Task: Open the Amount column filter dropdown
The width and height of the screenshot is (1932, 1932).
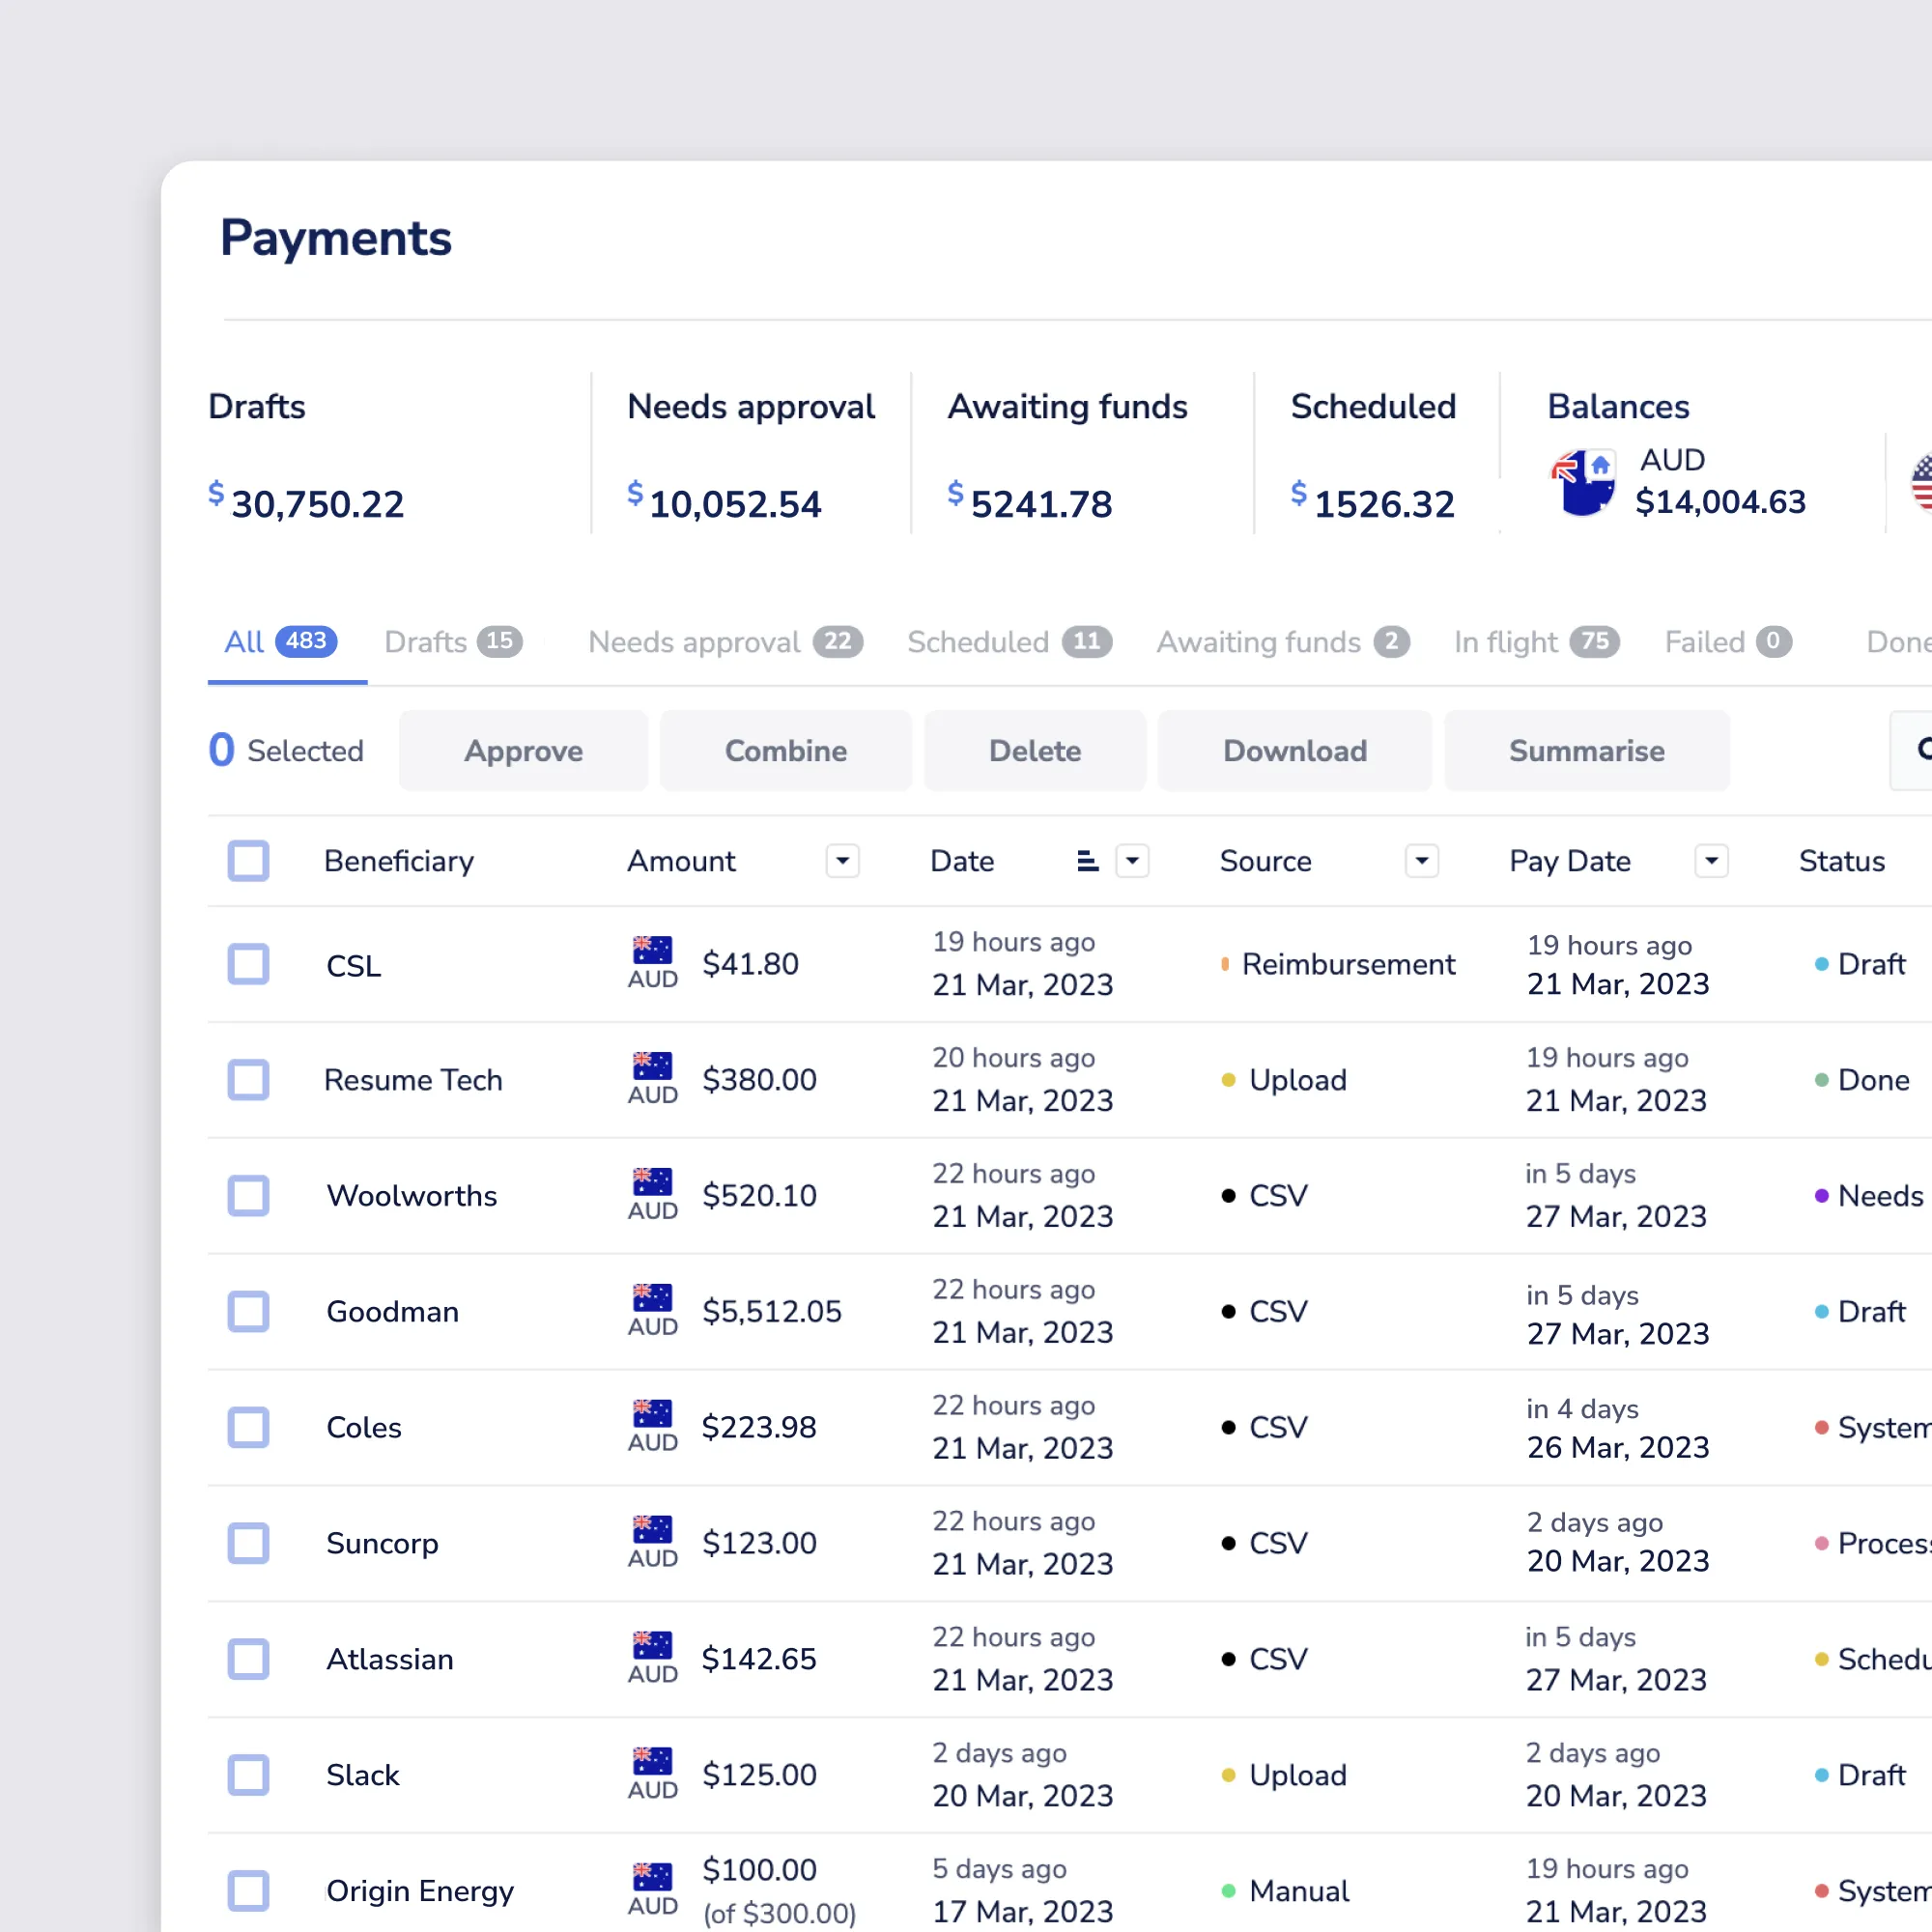Action: pyautogui.click(x=842, y=861)
